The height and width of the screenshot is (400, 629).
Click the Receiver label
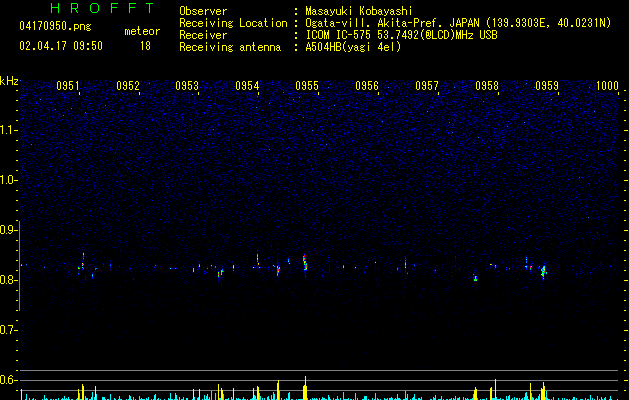pyautogui.click(x=203, y=35)
